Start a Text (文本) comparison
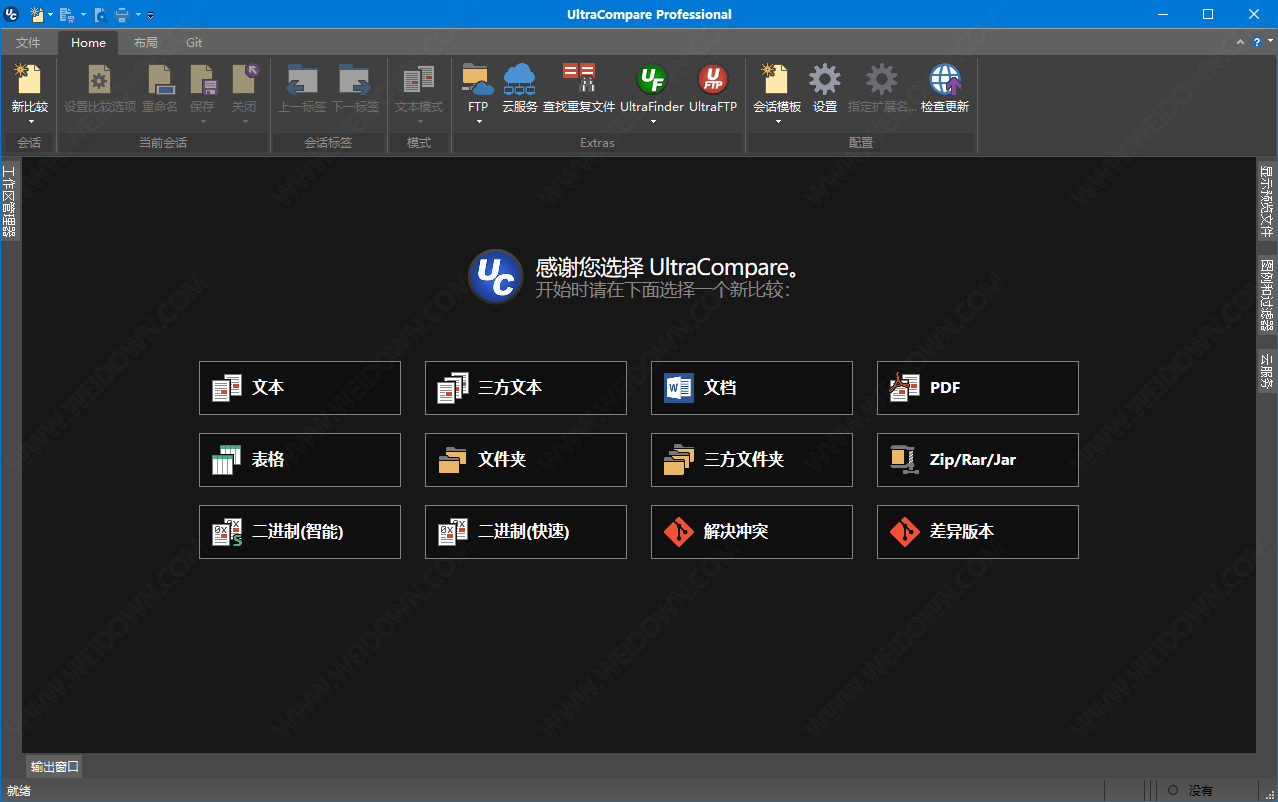 (x=300, y=388)
